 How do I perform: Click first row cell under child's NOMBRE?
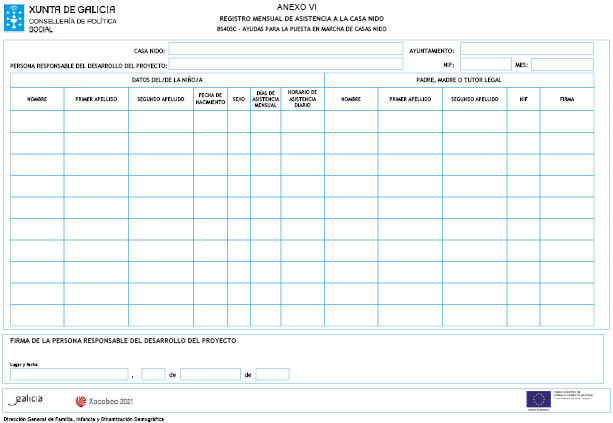click(x=37, y=120)
